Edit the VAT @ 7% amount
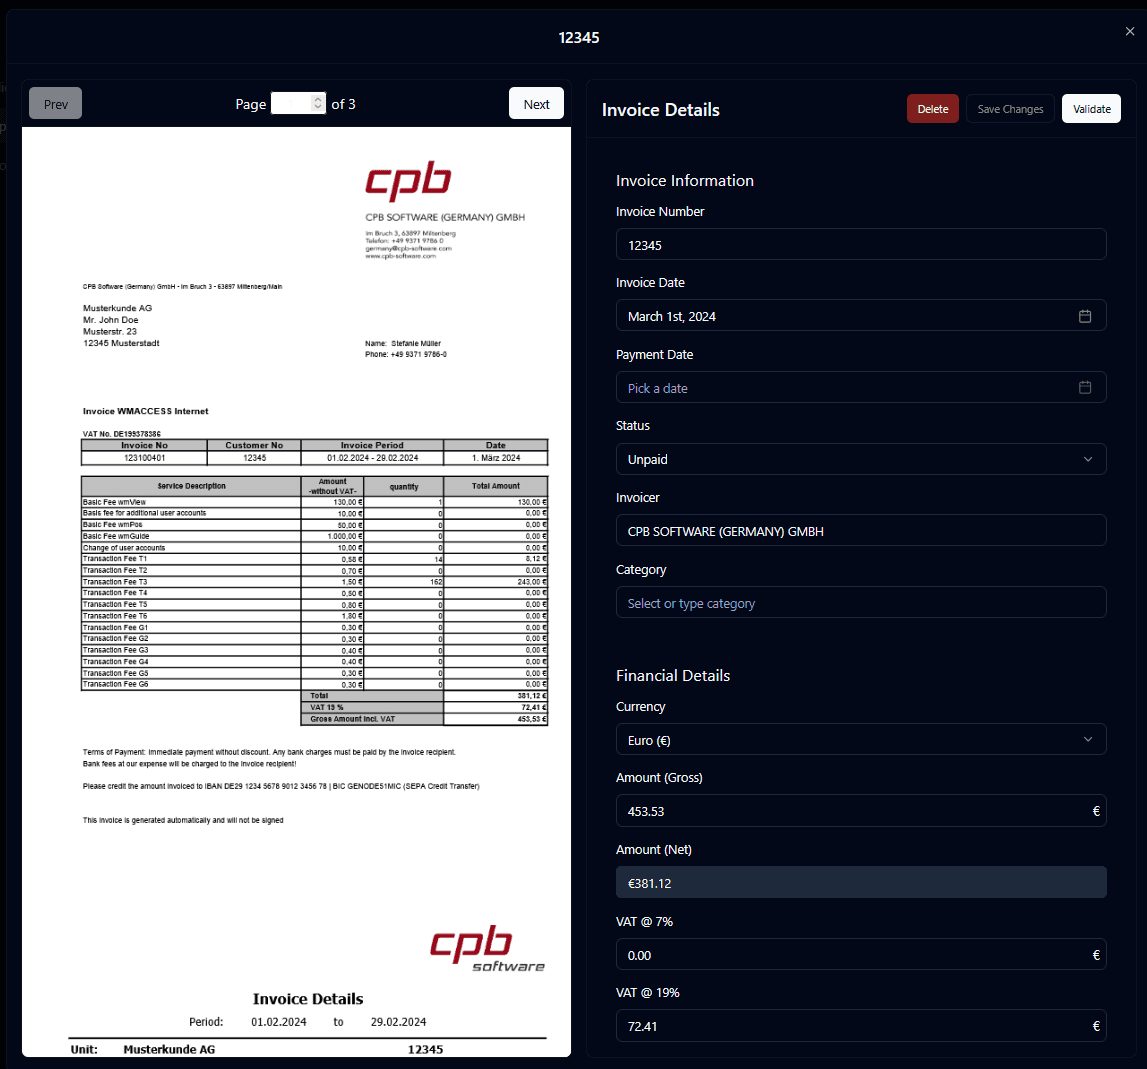Image resolution: width=1147 pixels, height=1069 pixels. tap(861, 954)
